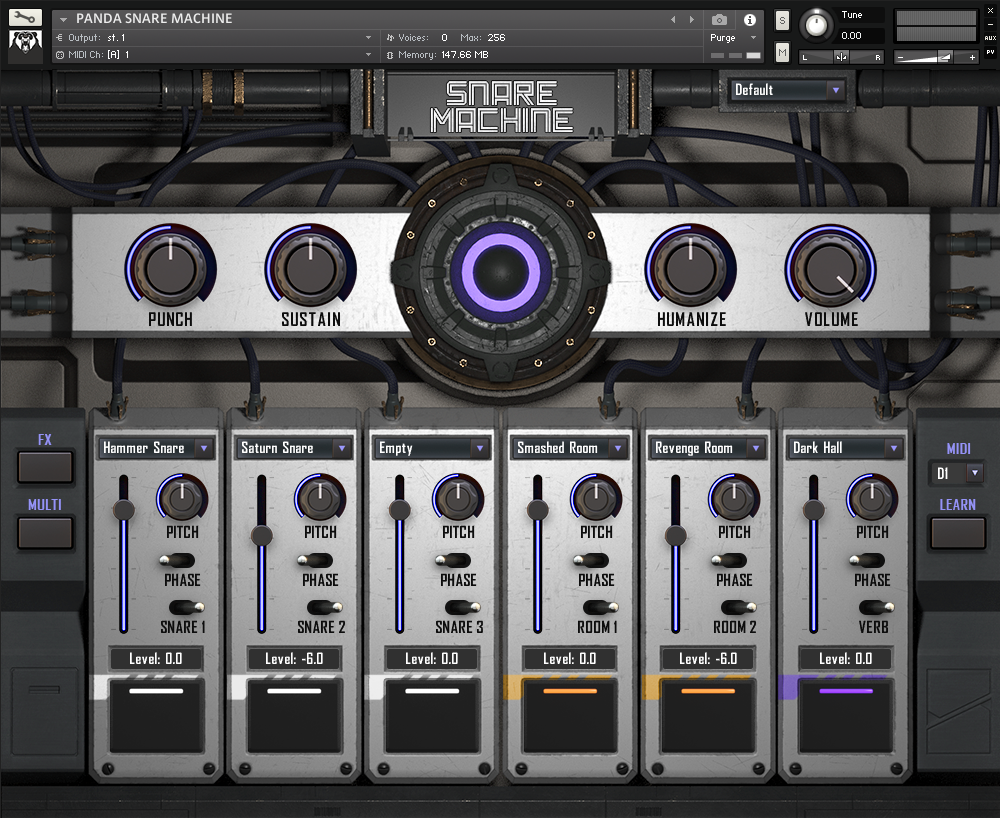
Task: Click the Level: -6.0 readout under SNARE 2
Action: tap(294, 659)
